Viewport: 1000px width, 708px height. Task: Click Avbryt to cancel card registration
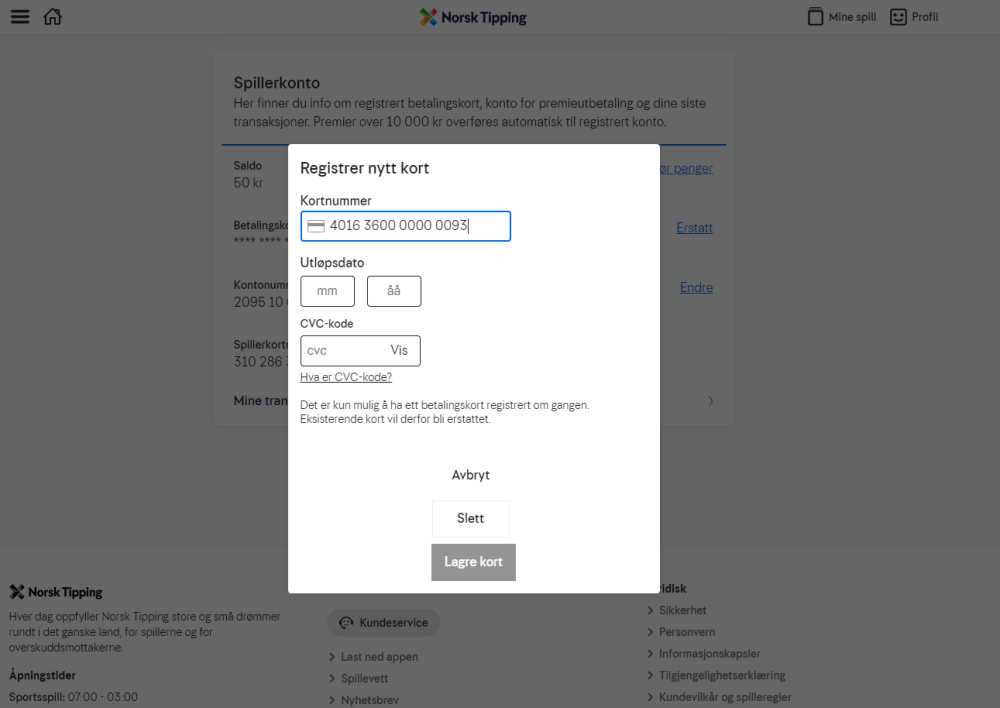tap(470, 475)
